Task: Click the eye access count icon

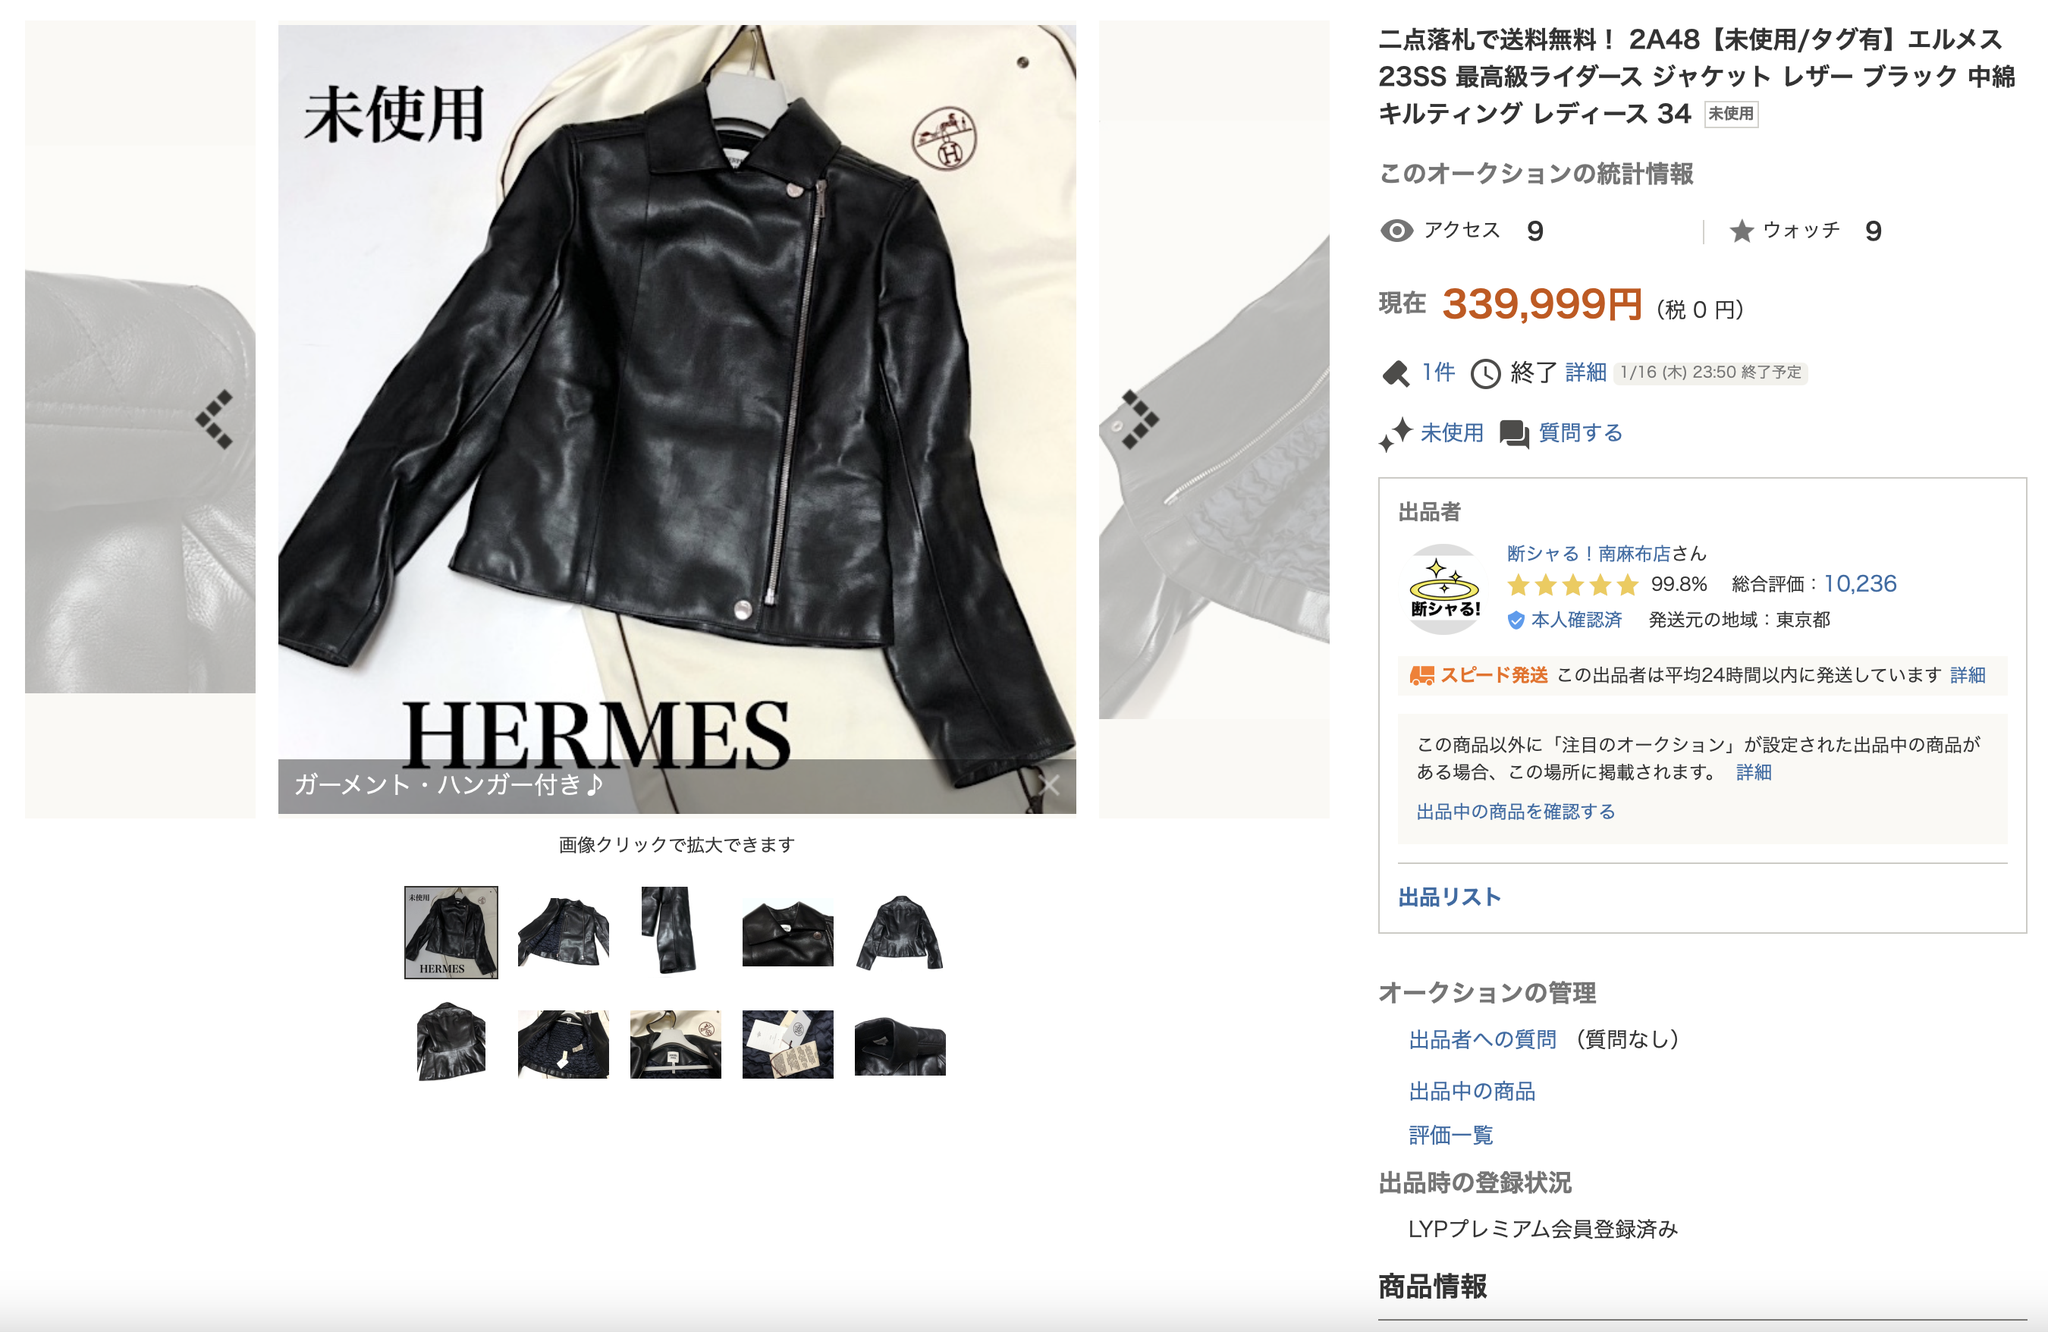Action: [1396, 231]
